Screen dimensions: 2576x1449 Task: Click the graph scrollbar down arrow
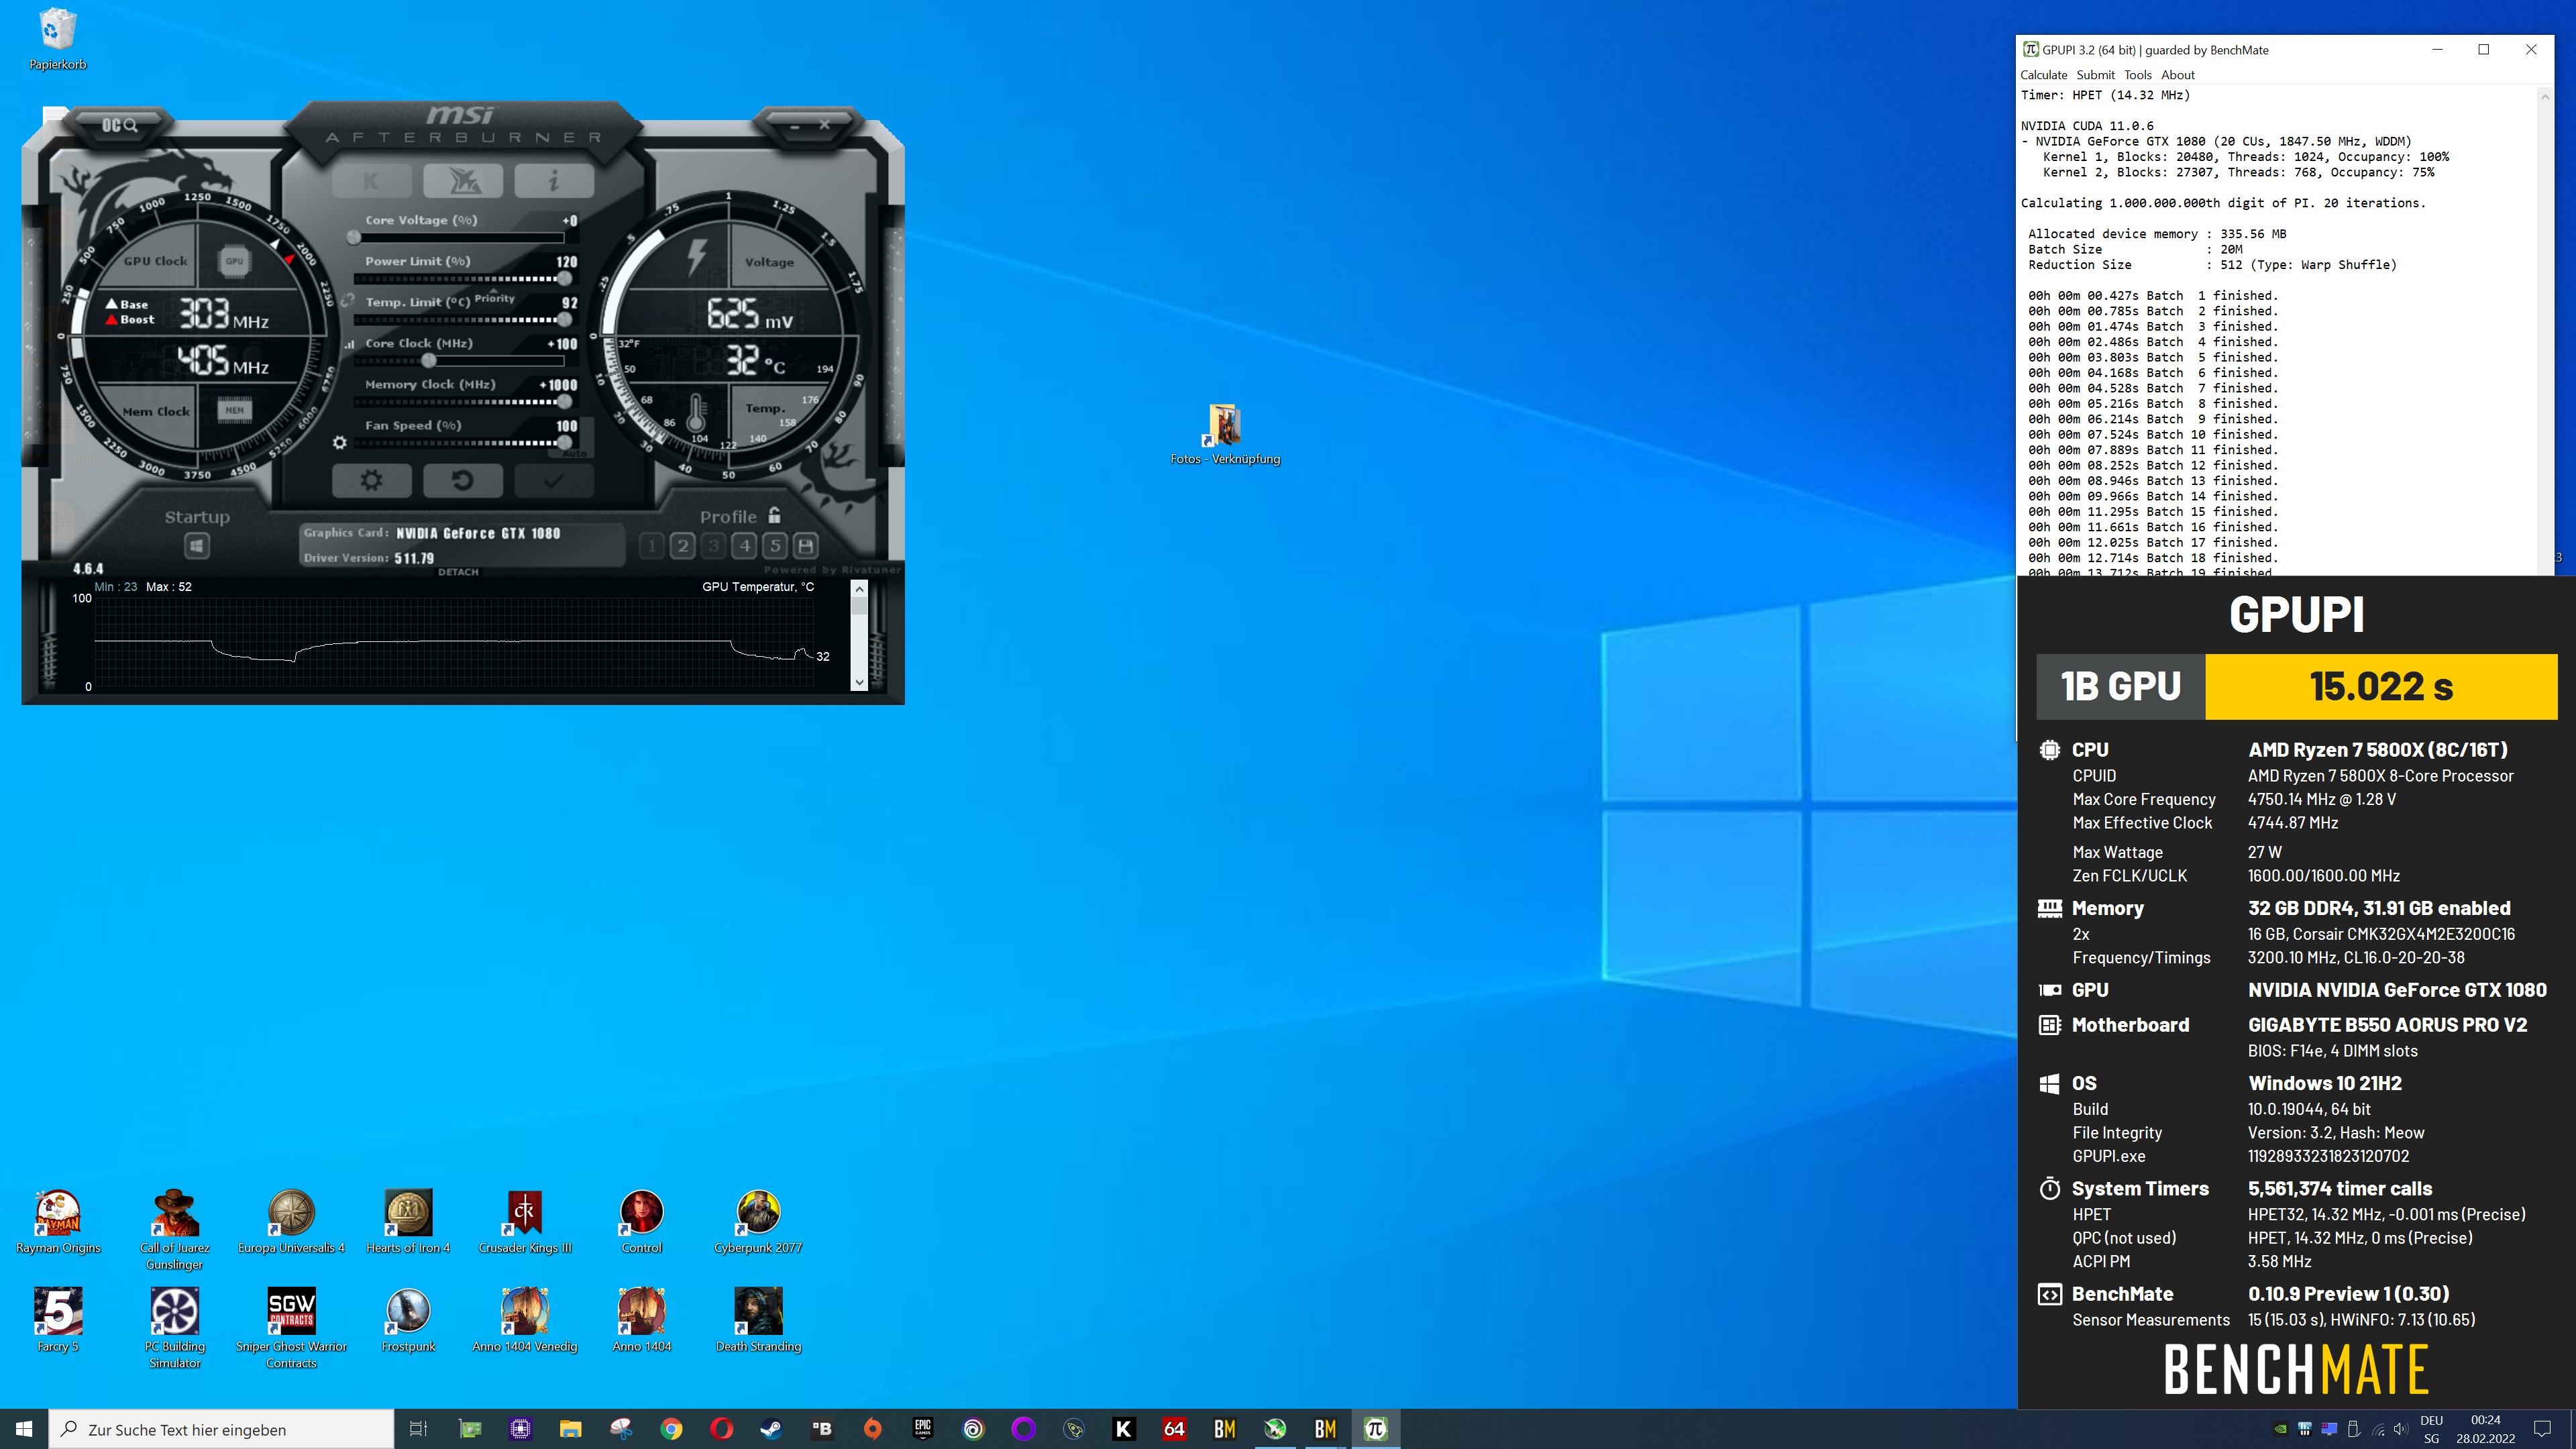pyautogui.click(x=859, y=682)
